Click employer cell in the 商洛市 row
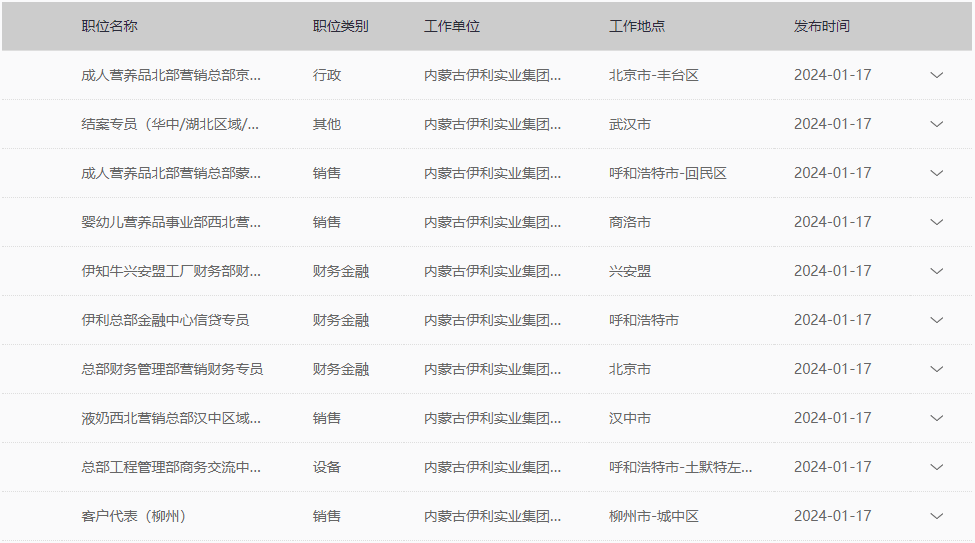Screen dimensions: 975x543 [x=492, y=222]
